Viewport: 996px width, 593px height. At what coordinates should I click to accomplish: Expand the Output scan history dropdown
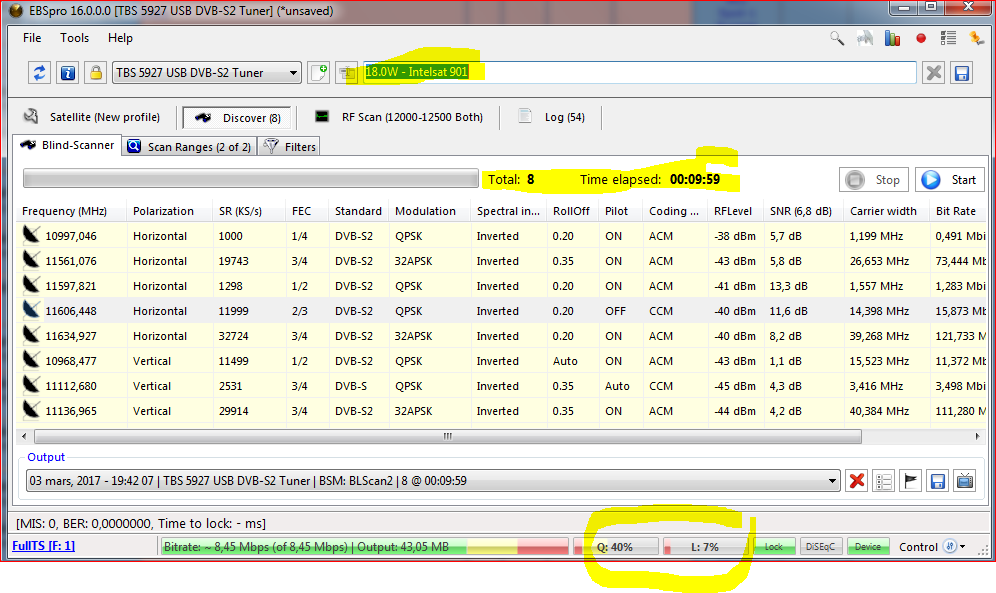[831, 481]
